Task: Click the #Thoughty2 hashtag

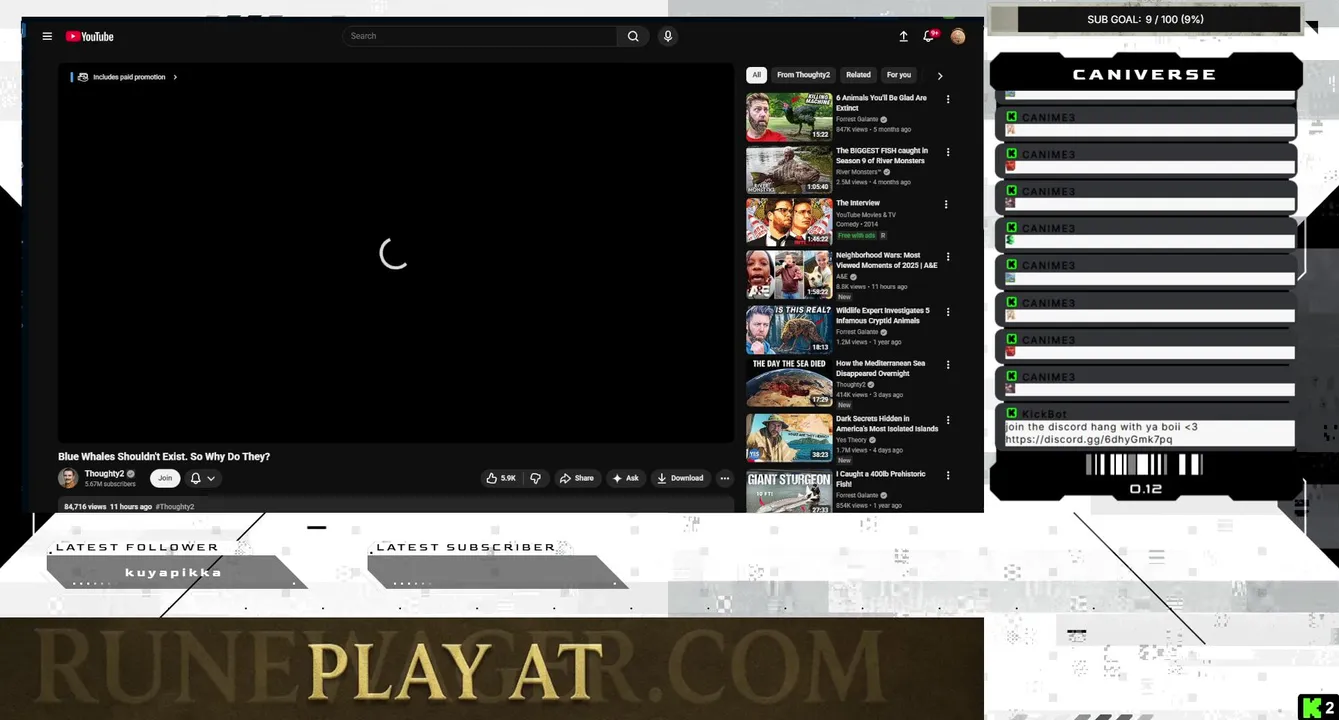Action: 175,507
